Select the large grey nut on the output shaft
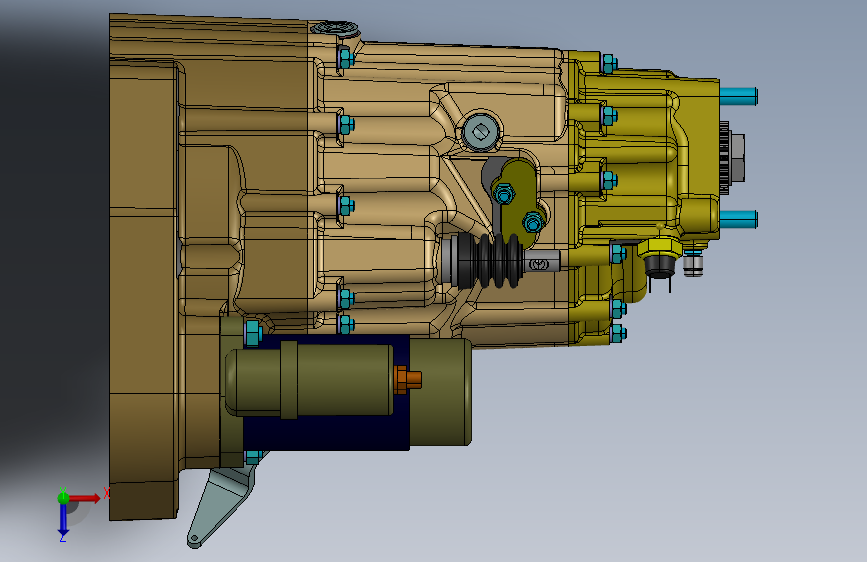867x562 pixels. click(x=737, y=158)
